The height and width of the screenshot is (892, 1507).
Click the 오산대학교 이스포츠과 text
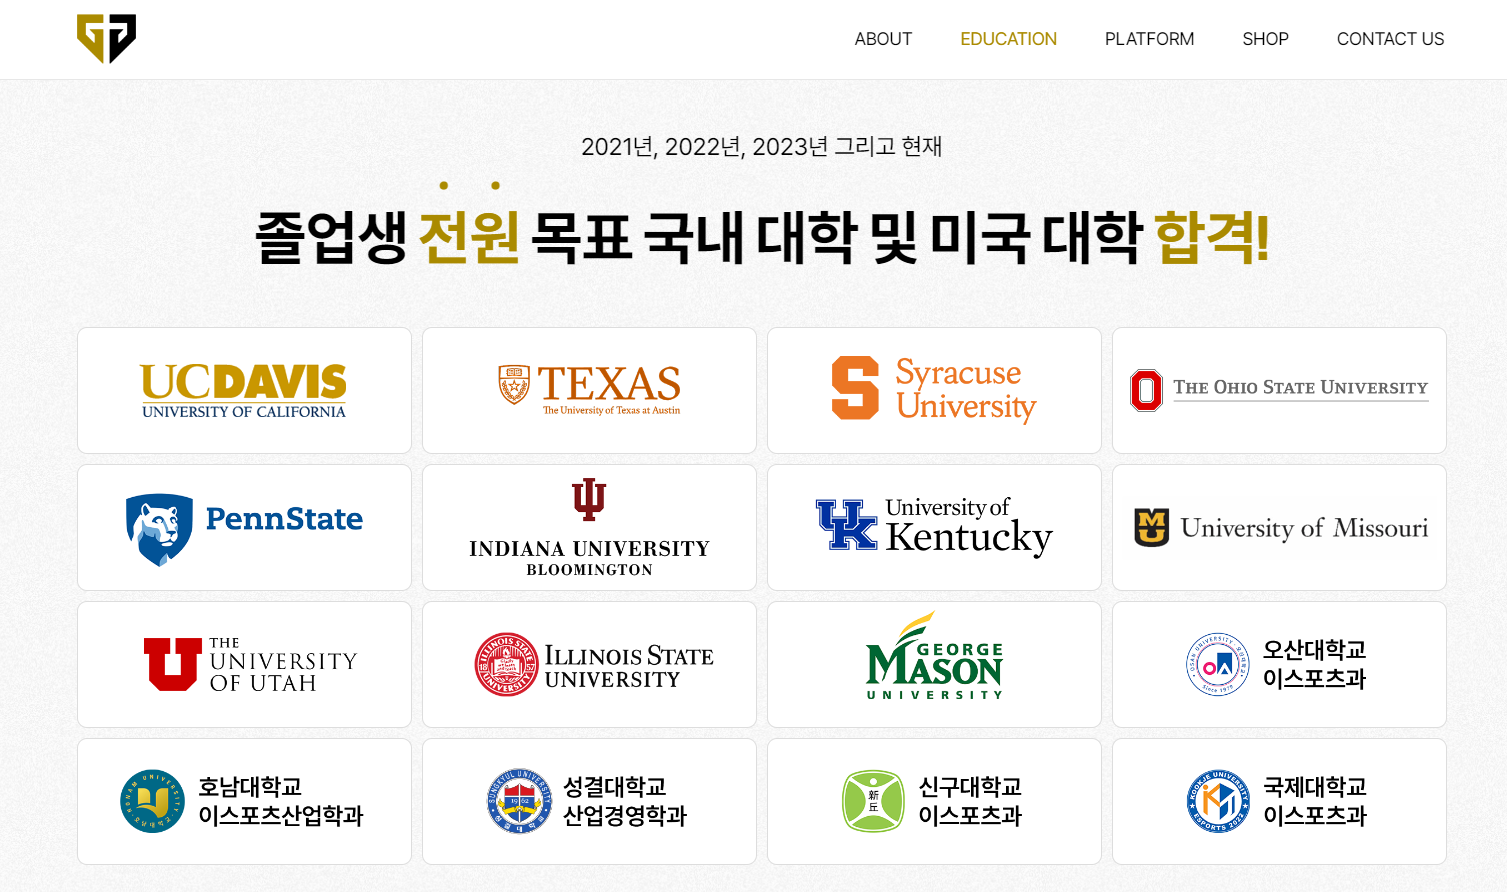pos(1314,664)
